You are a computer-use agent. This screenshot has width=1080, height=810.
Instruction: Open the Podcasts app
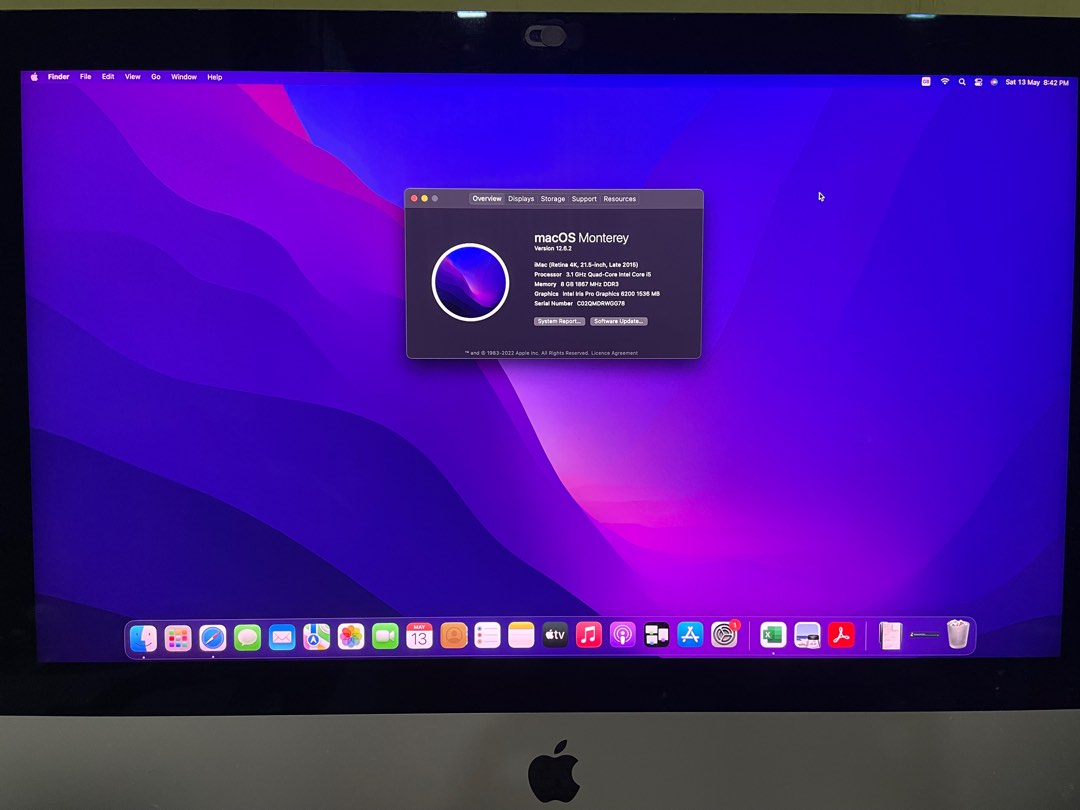point(622,635)
